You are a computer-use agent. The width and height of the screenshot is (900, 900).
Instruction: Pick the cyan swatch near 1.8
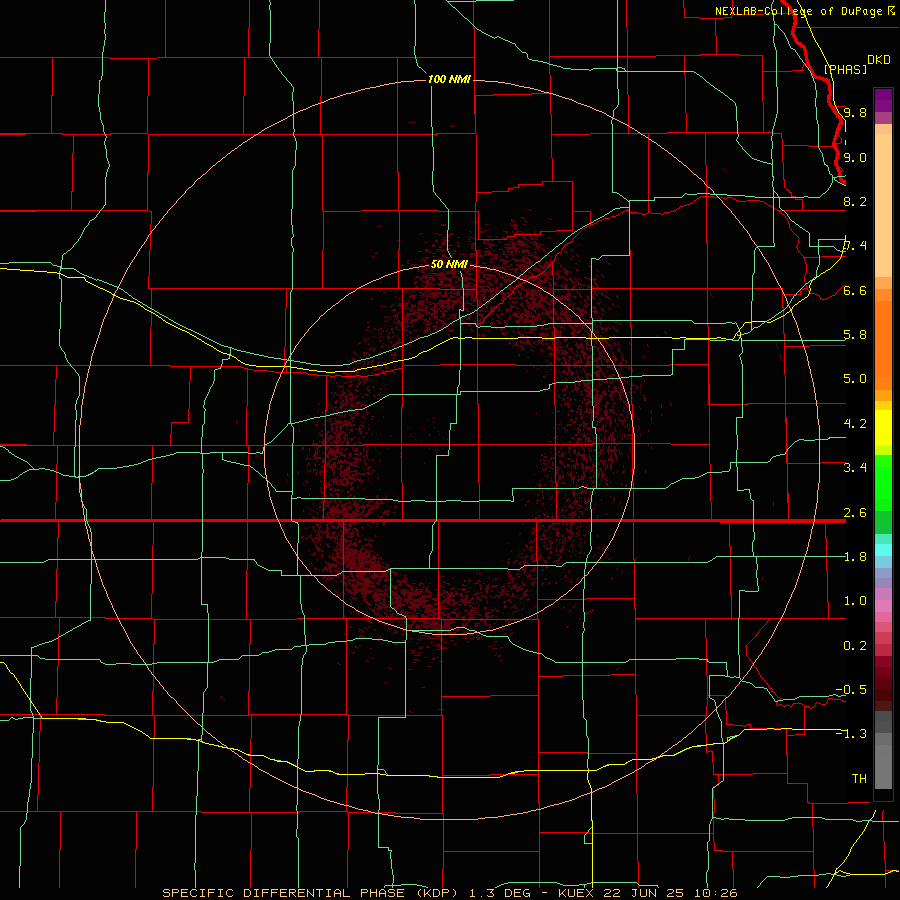point(883,550)
